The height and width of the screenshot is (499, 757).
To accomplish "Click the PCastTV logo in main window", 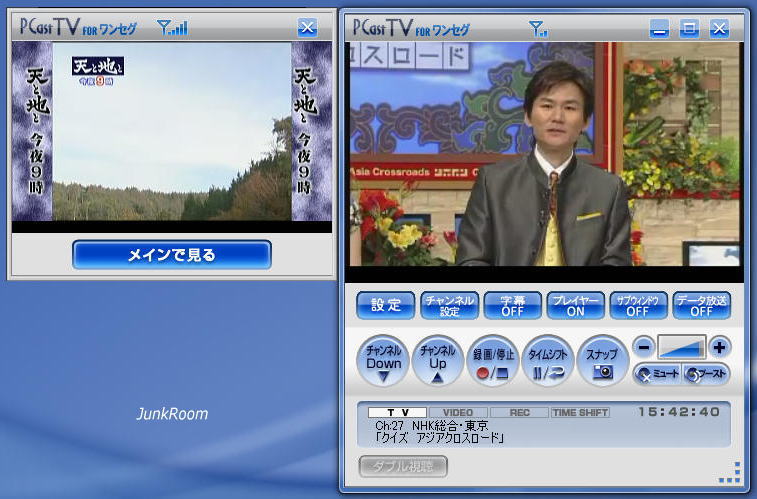I will tap(411, 28).
